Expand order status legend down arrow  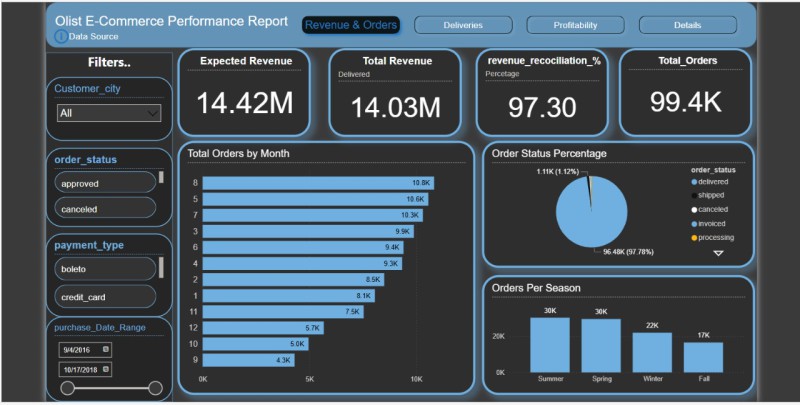point(718,253)
